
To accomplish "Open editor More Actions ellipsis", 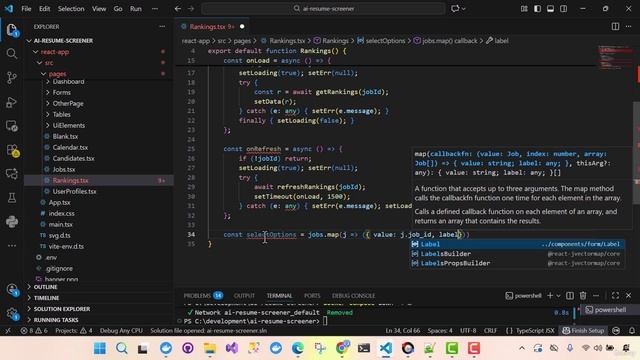I will [629, 27].
